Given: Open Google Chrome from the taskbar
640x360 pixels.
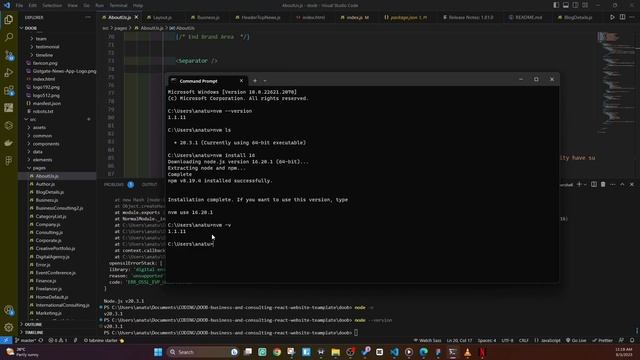Looking at the screenshot, I should coord(277,352).
